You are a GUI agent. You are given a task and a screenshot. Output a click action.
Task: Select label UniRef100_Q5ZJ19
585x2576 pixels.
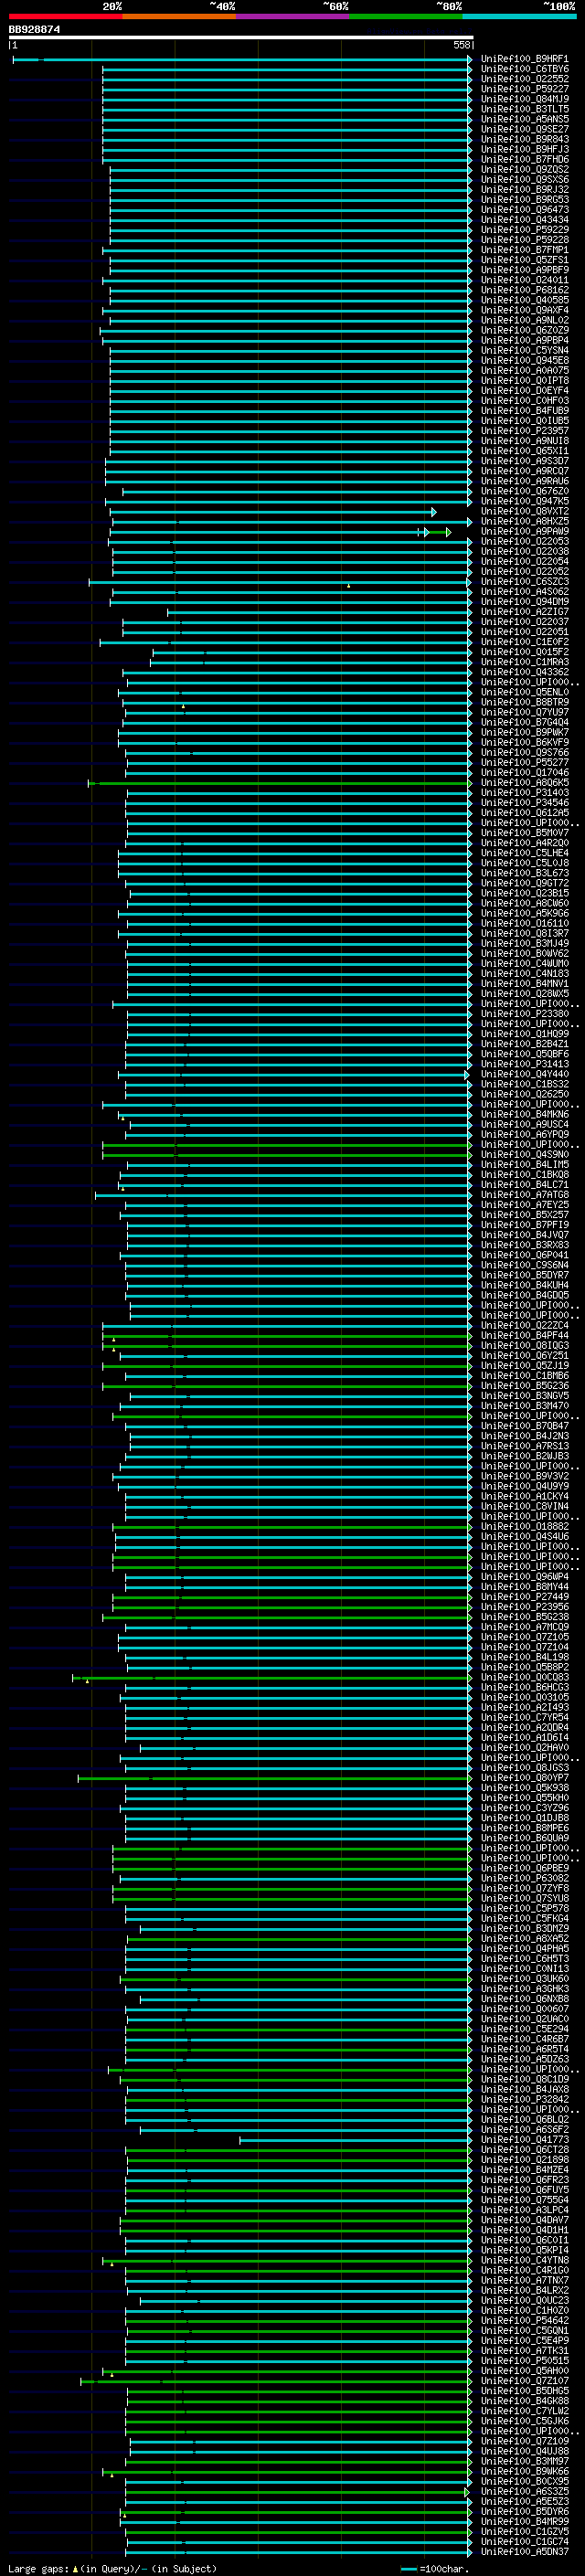(524, 1365)
